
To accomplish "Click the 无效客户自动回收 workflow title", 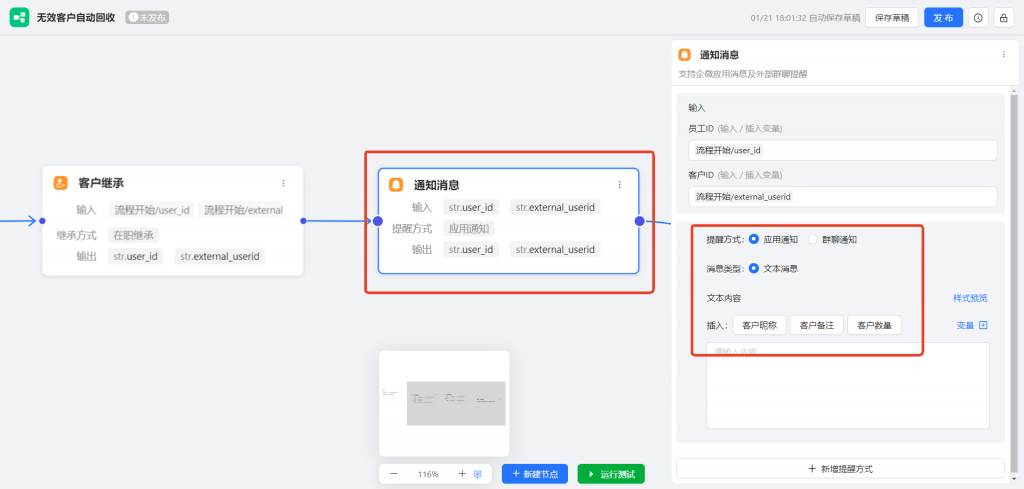I will [x=76, y=18].
